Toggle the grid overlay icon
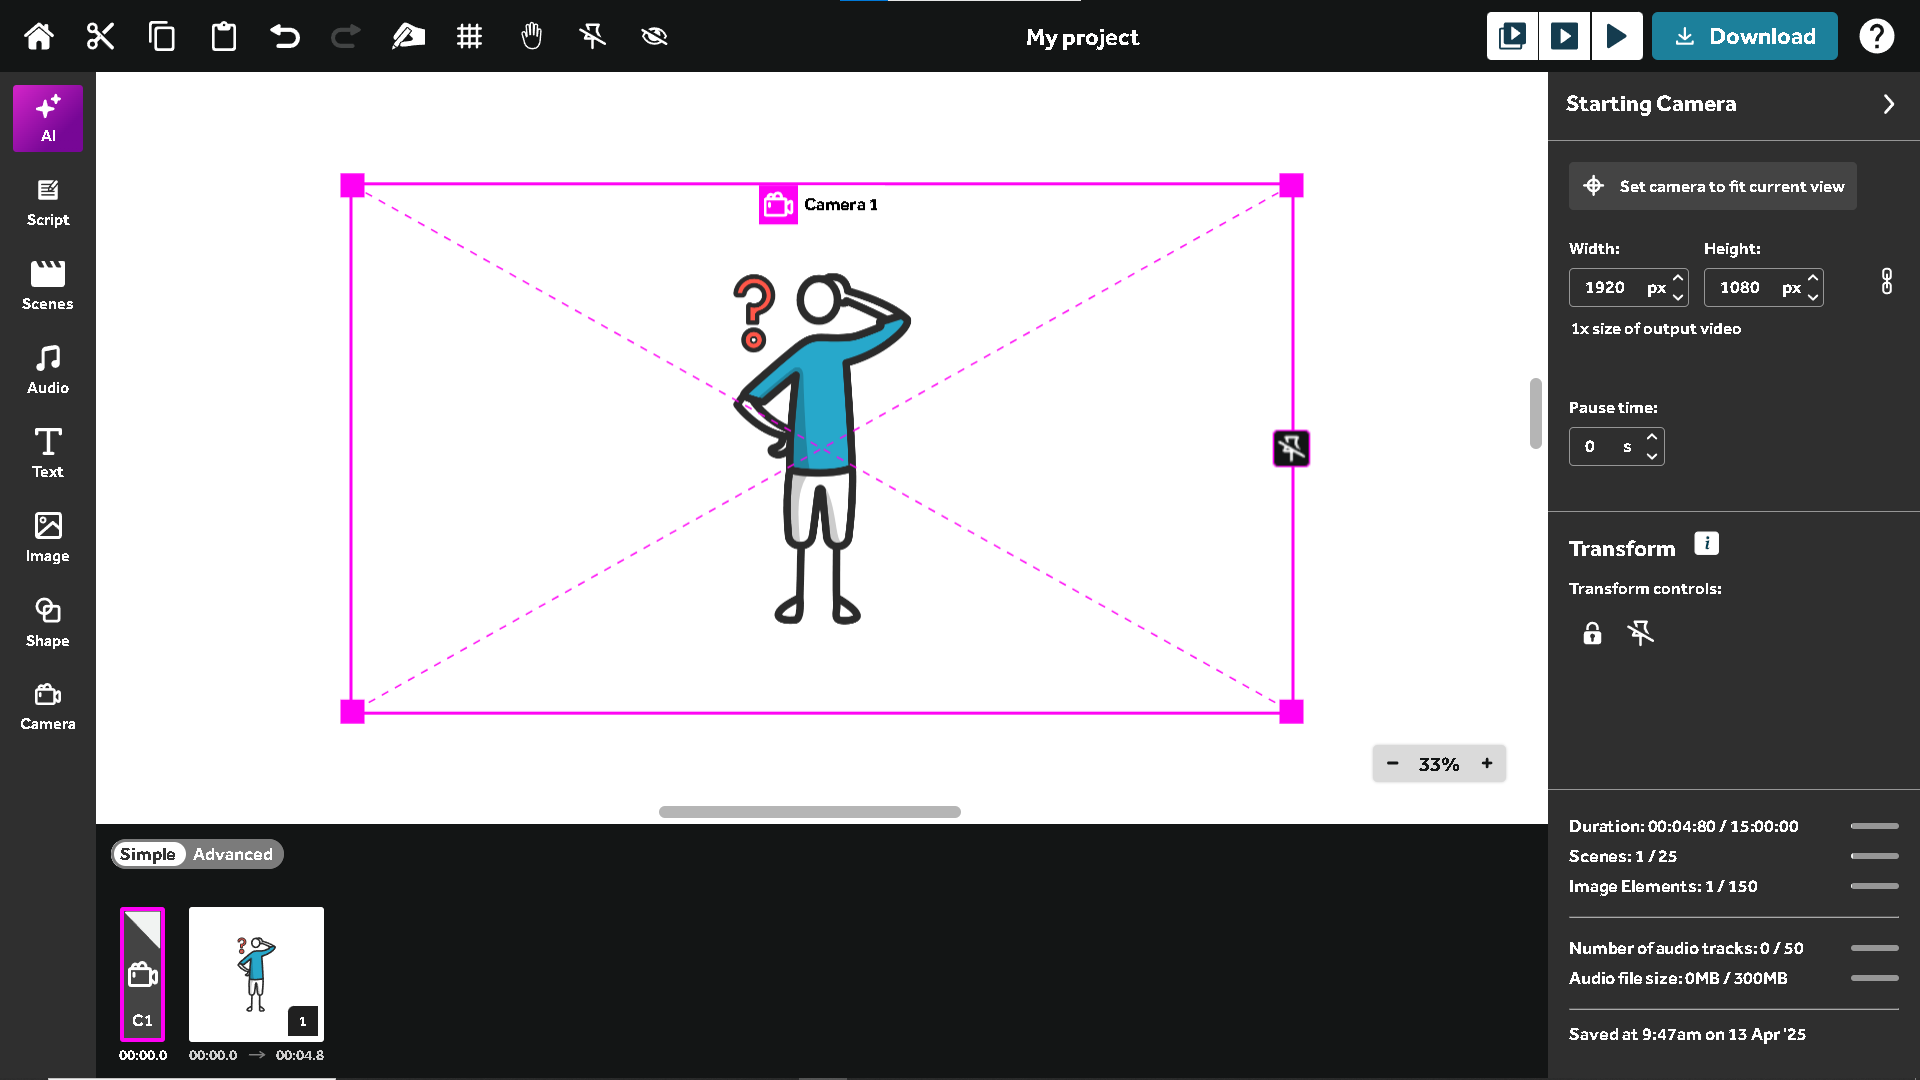This screenshot has height=1080, width=1920. tap(469, 37)
